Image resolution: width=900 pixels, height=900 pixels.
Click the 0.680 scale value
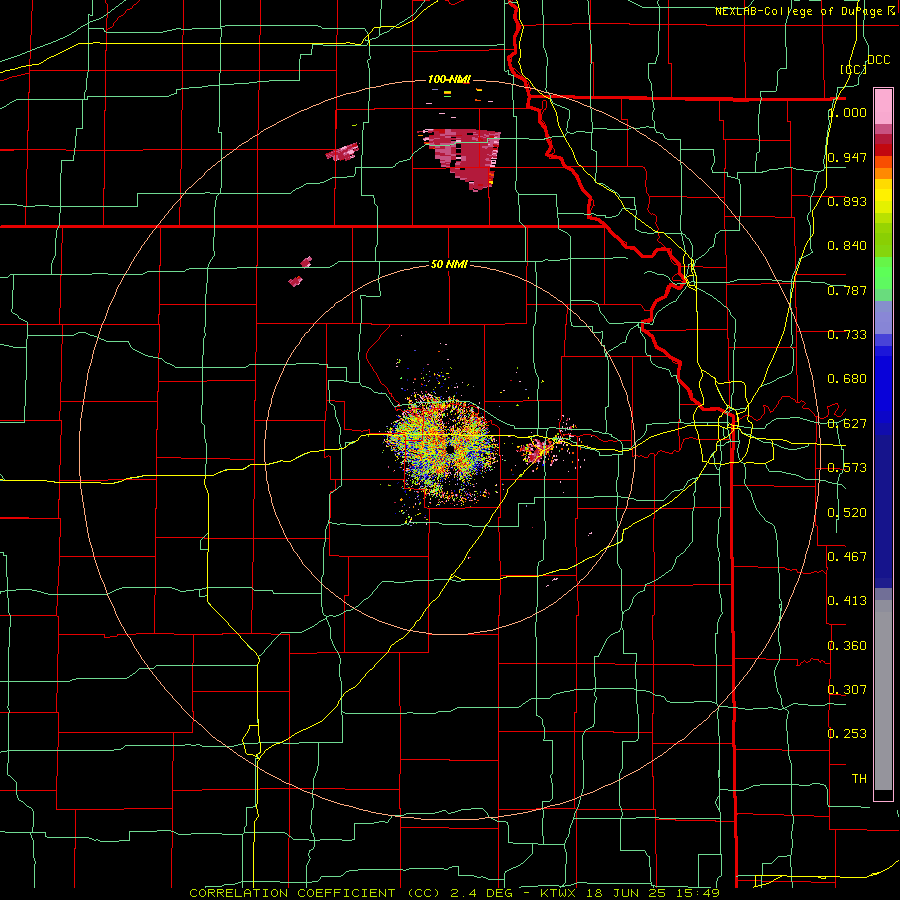pos(847,379)
